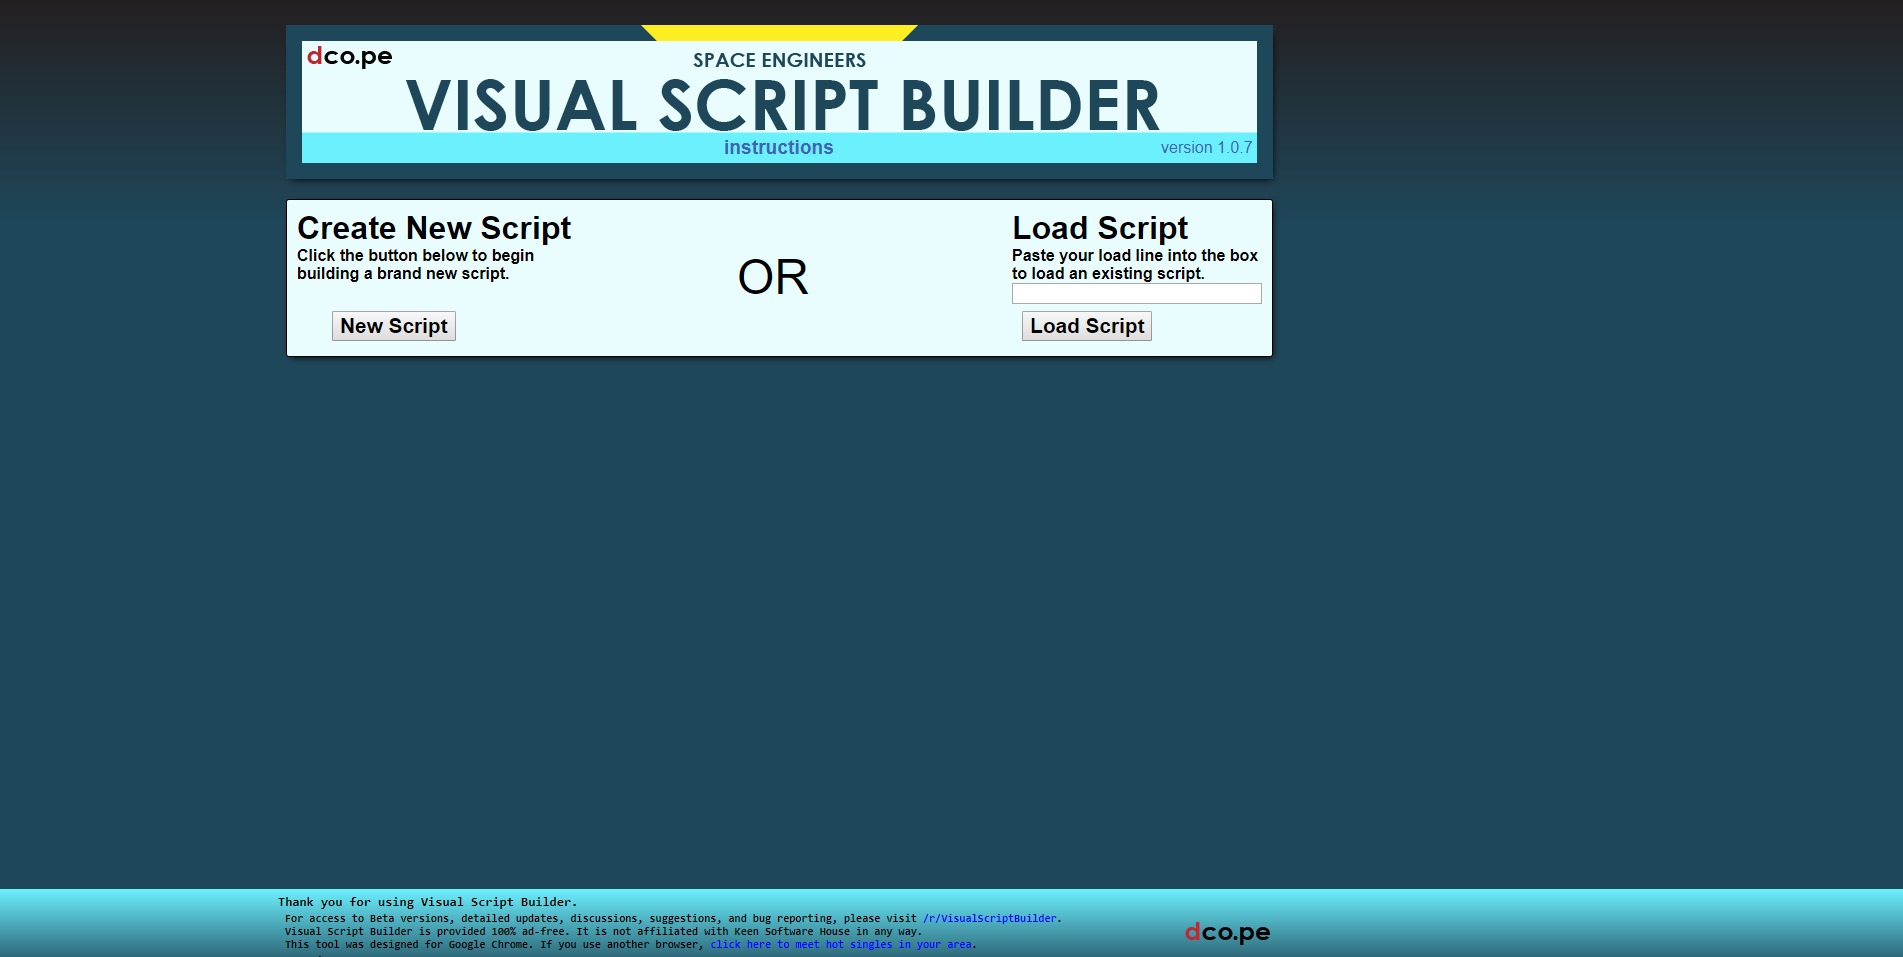Click the dco.pe logo in the footer
This screenshot has width=1903, height=957.
click(1227, 932)
